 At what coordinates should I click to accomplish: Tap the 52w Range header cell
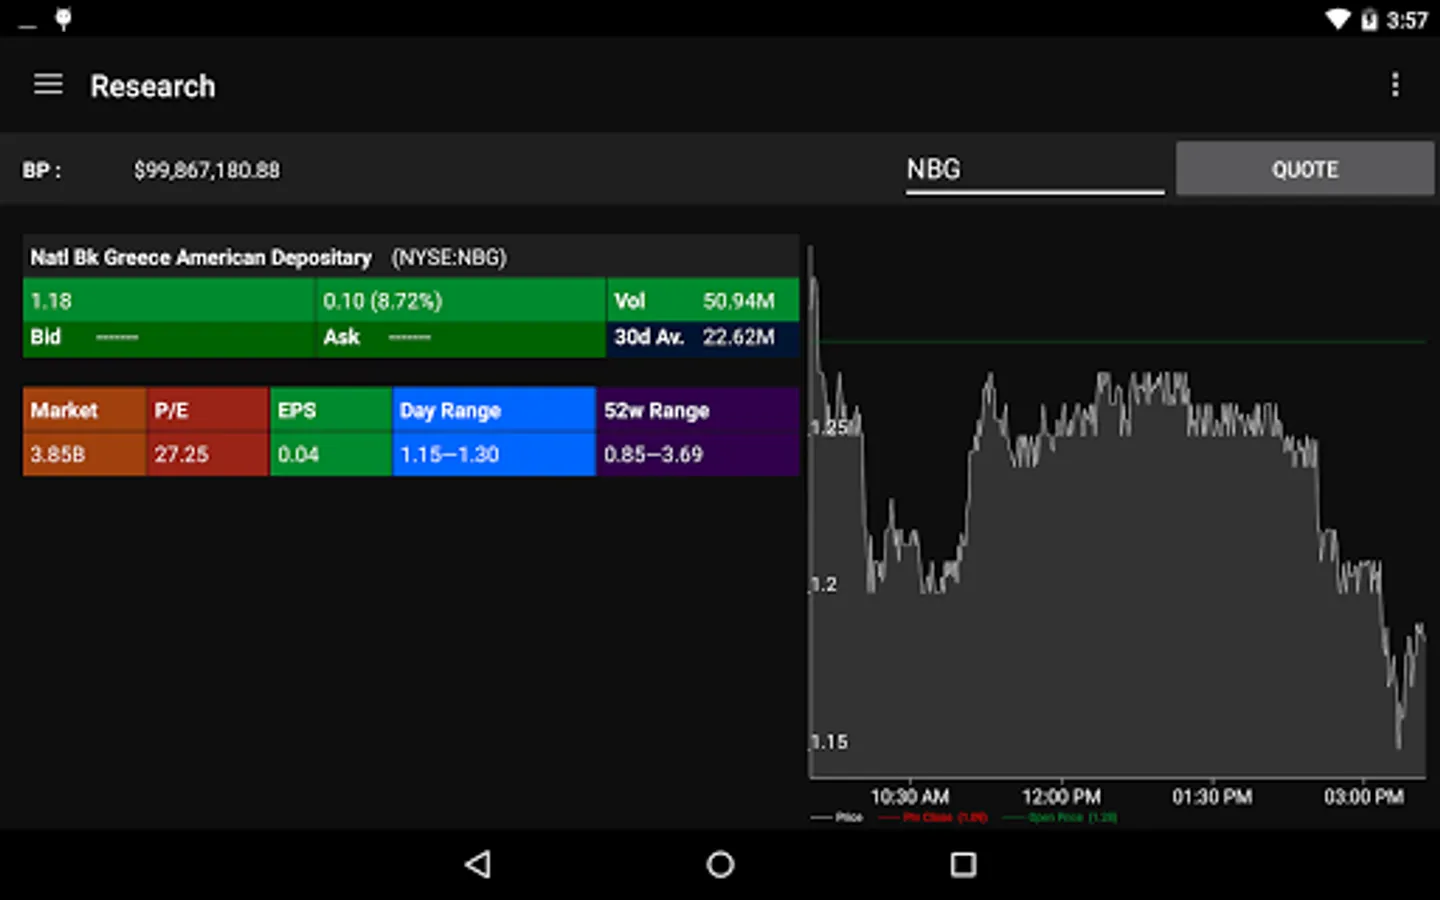click(x=698, y=410)
